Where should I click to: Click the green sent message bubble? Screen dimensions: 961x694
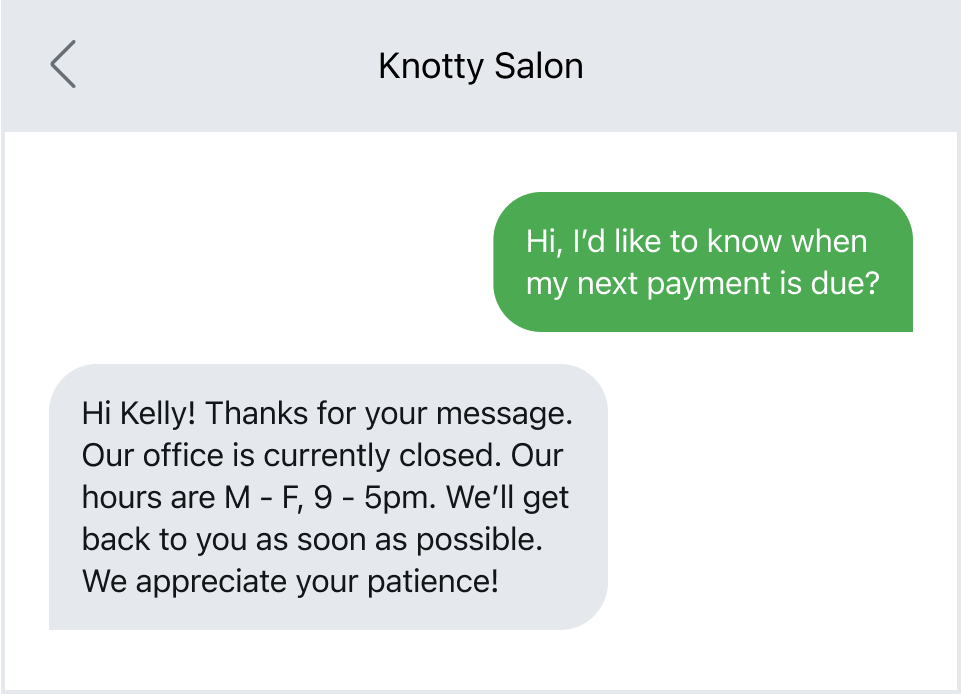[x=702, y=261]
